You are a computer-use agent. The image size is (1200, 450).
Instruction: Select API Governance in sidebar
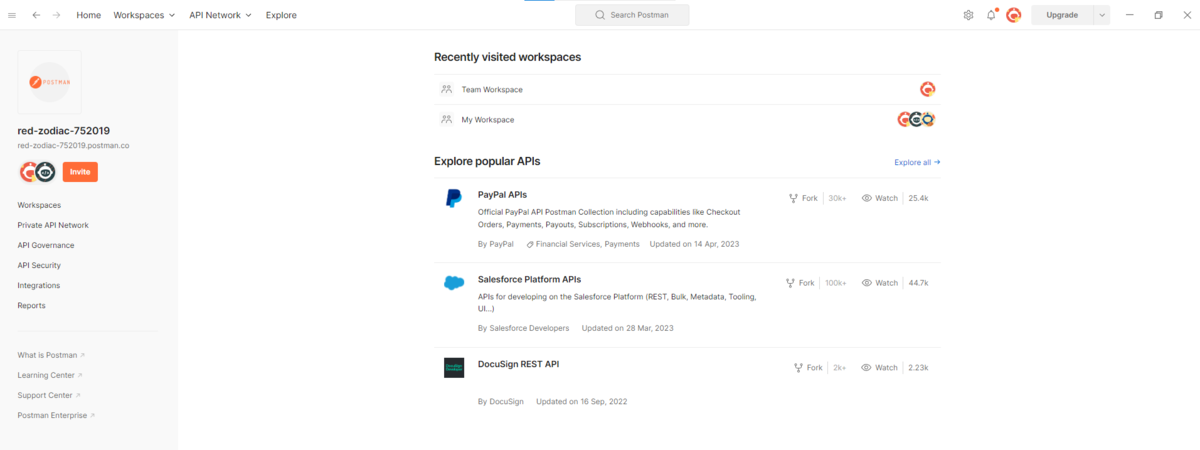pos(46,245)
